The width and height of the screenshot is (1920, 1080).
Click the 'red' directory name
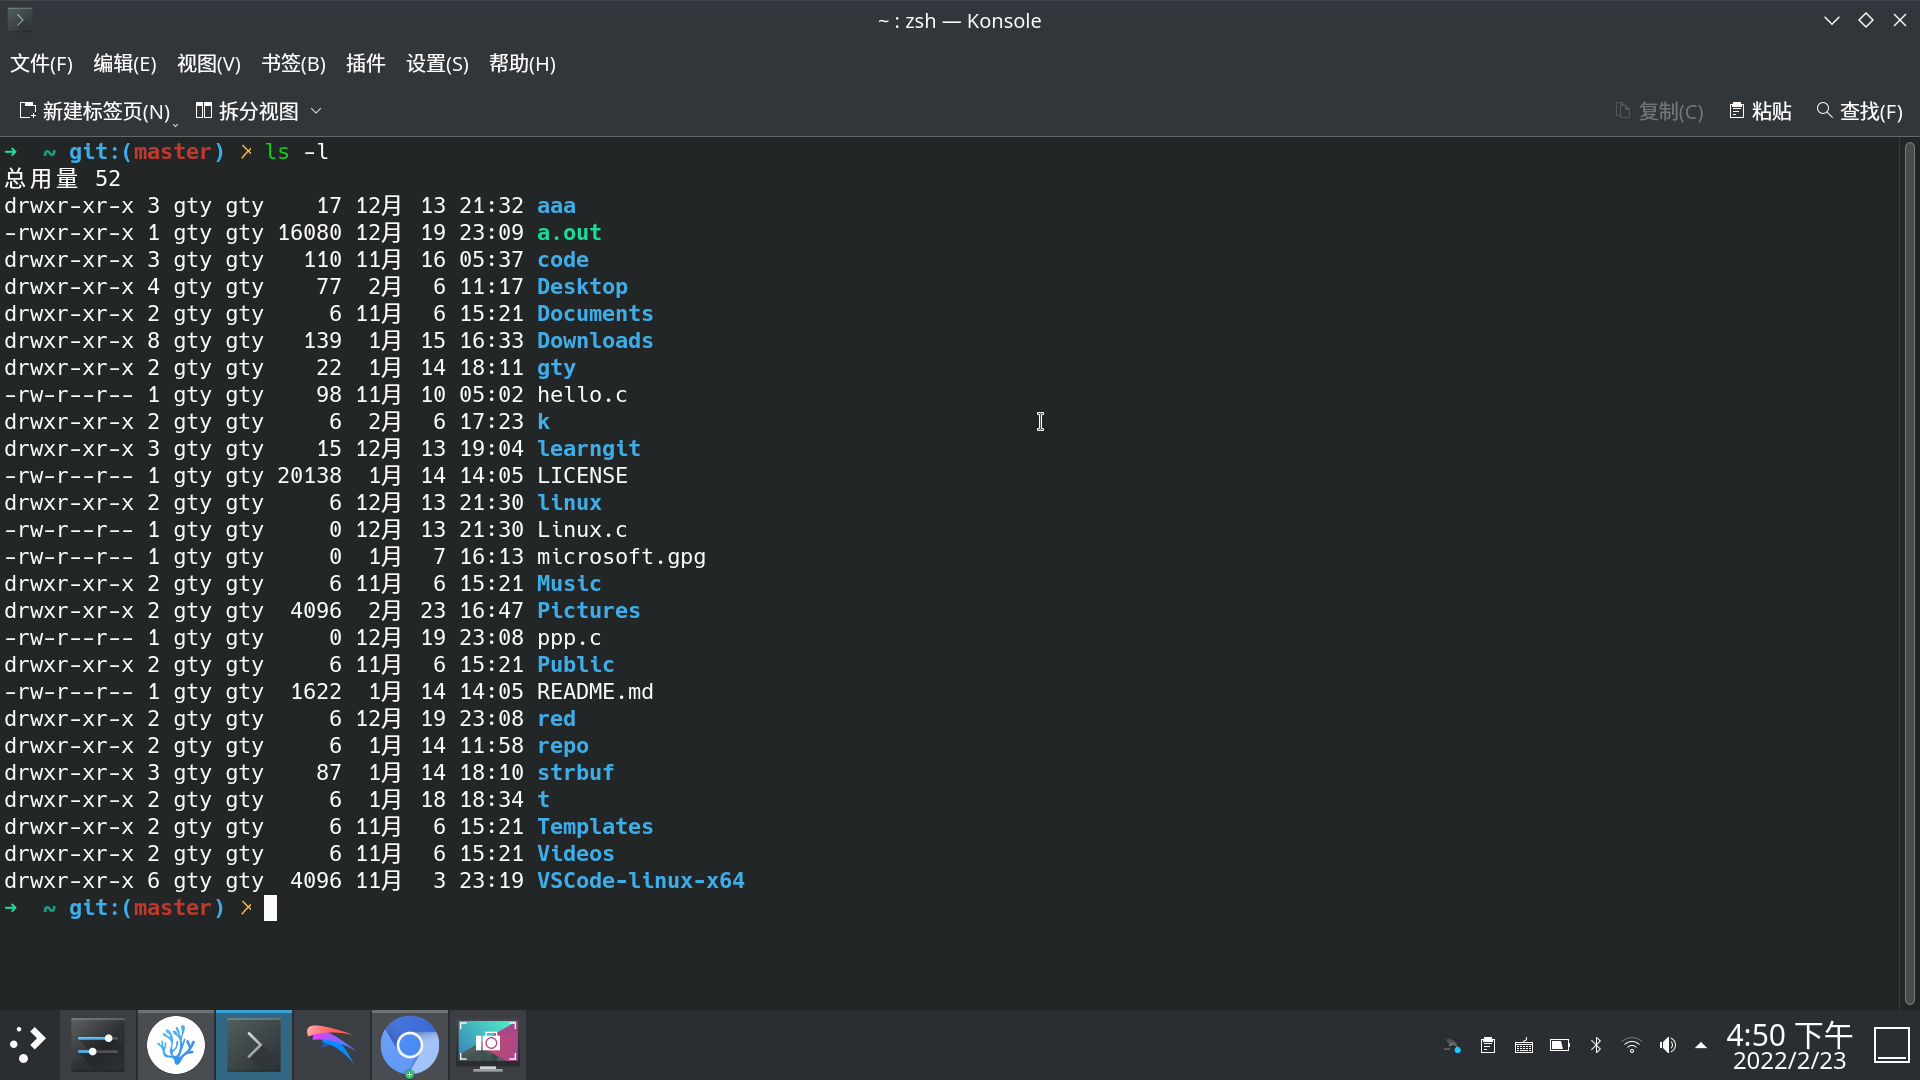click(x=556, y=719)
